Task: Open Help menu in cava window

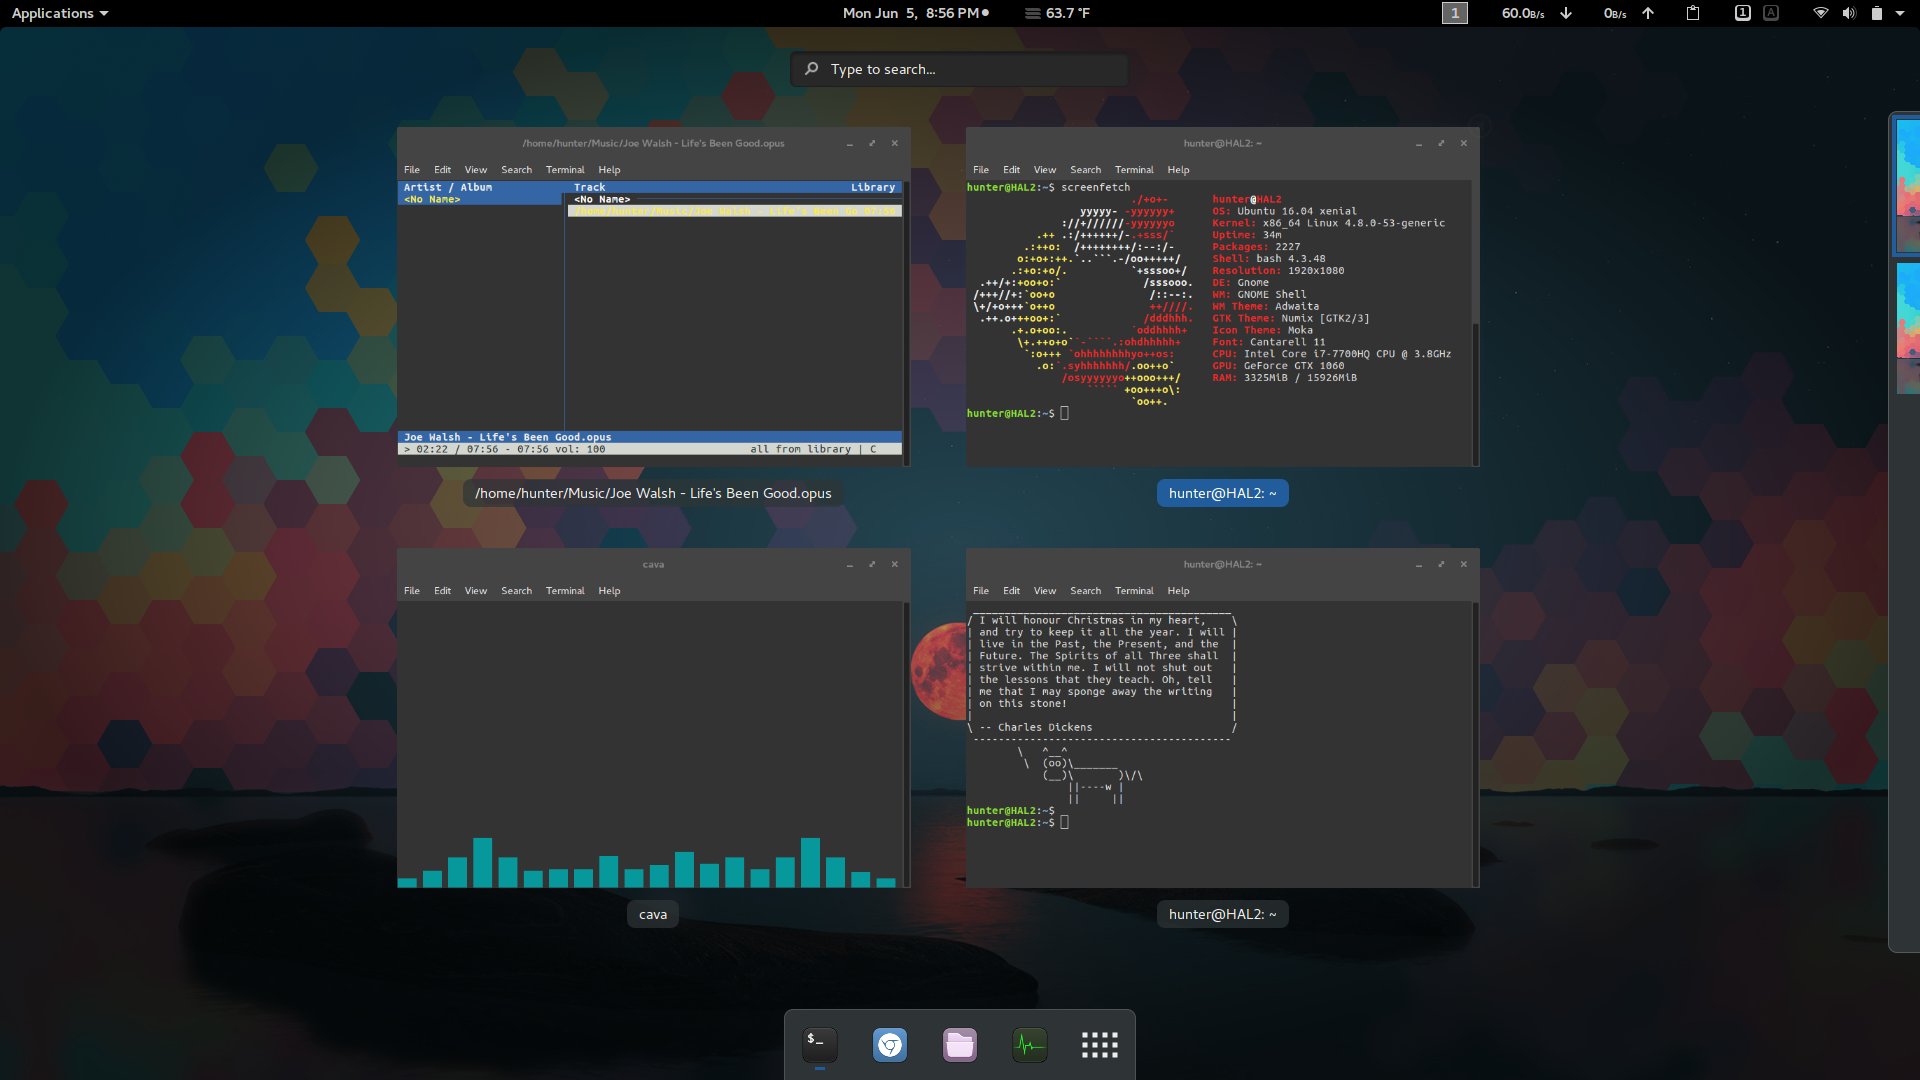Action: [610, 591]
